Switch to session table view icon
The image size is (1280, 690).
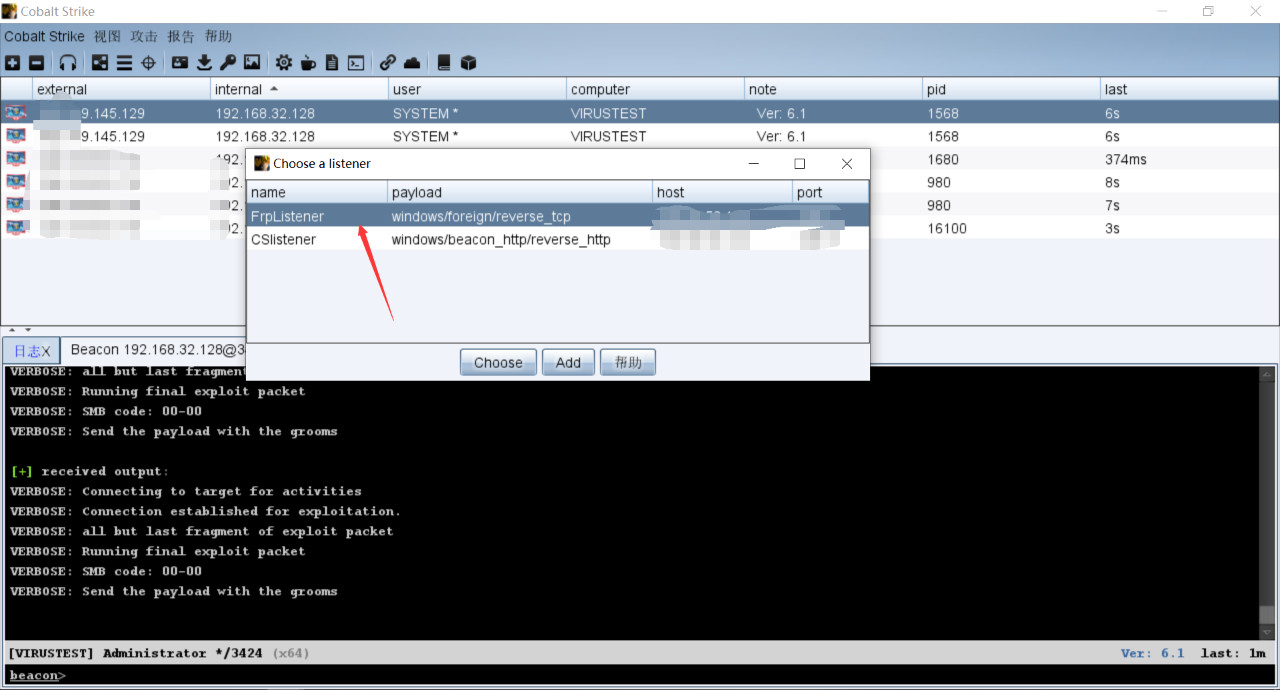click(x=124, y=62)
